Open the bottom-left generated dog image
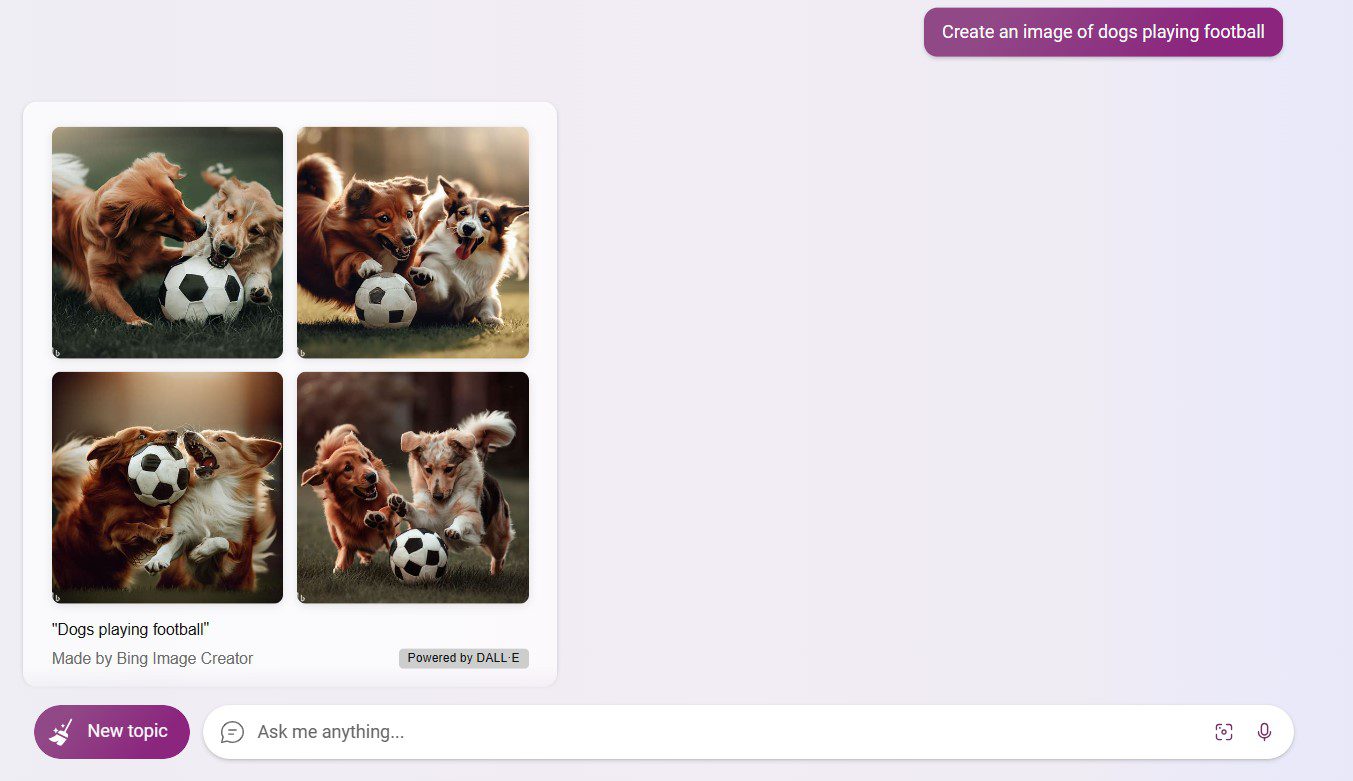This screenshot has width=1353, height=781. 167,487
